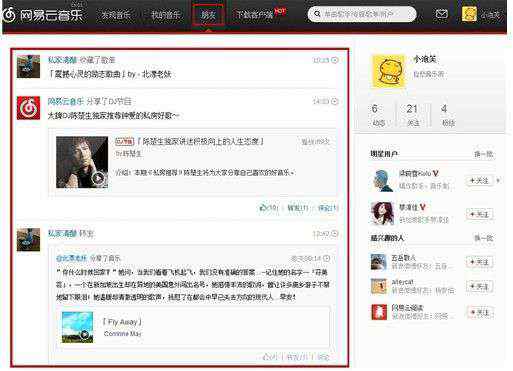
Task: Open the profile link under 小池芙 name
Action: (429, 74)
